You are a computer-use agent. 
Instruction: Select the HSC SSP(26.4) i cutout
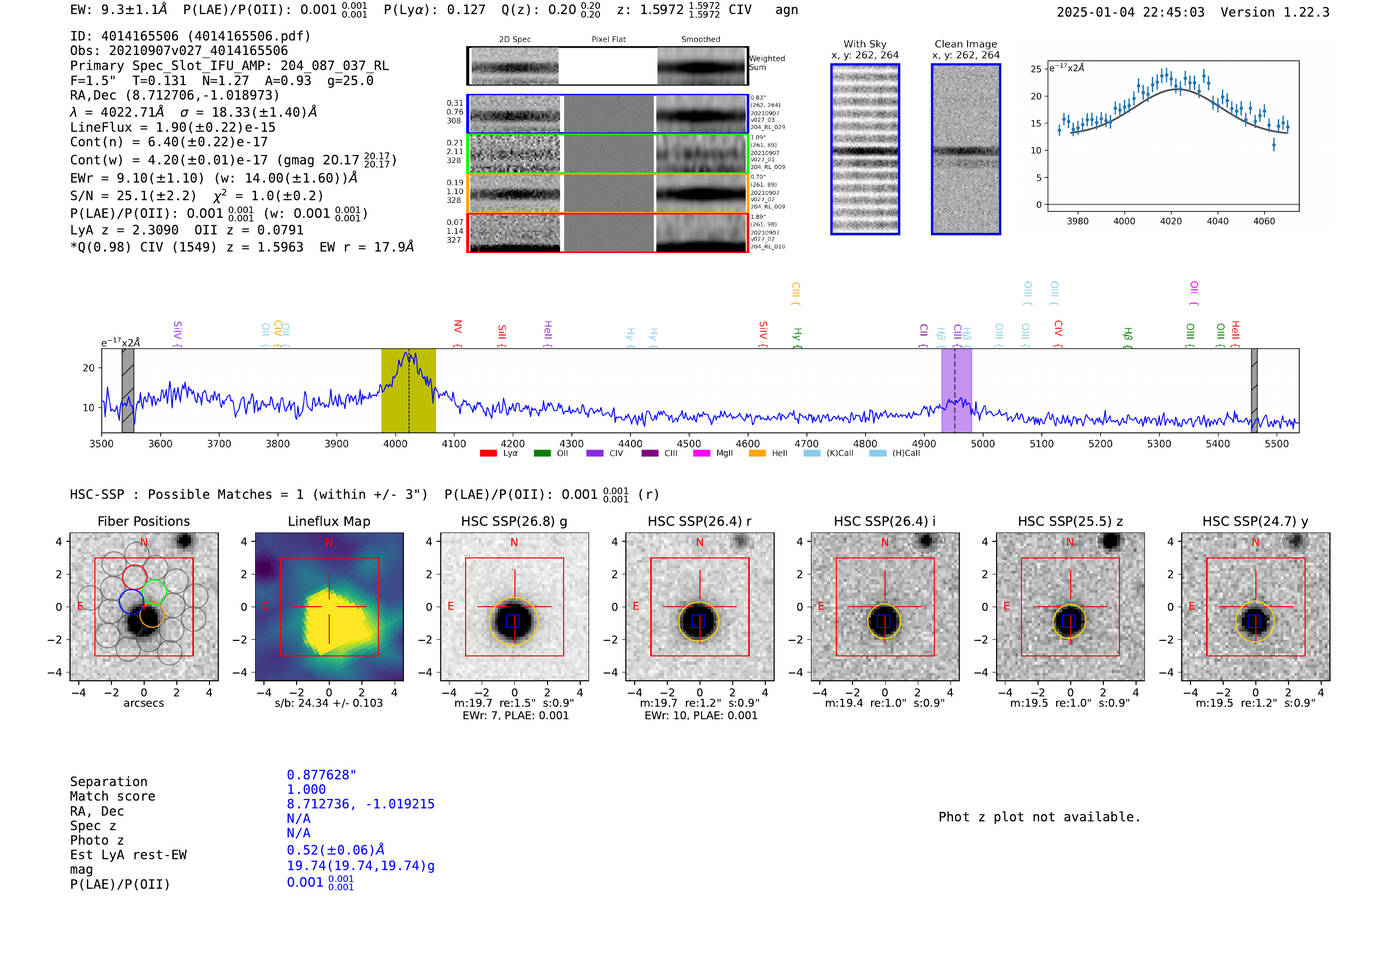pos(885,607)
